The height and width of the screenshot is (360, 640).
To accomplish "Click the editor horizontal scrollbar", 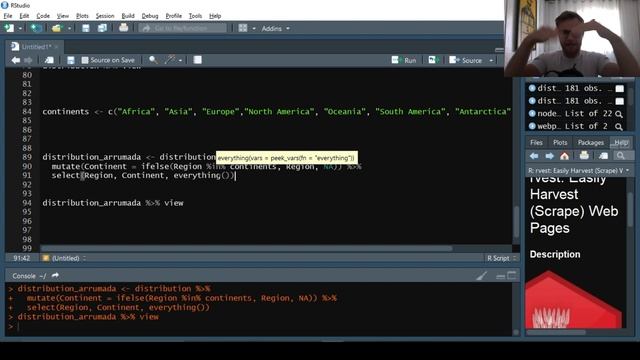I will pyautogui.click(x=246, y=248).
